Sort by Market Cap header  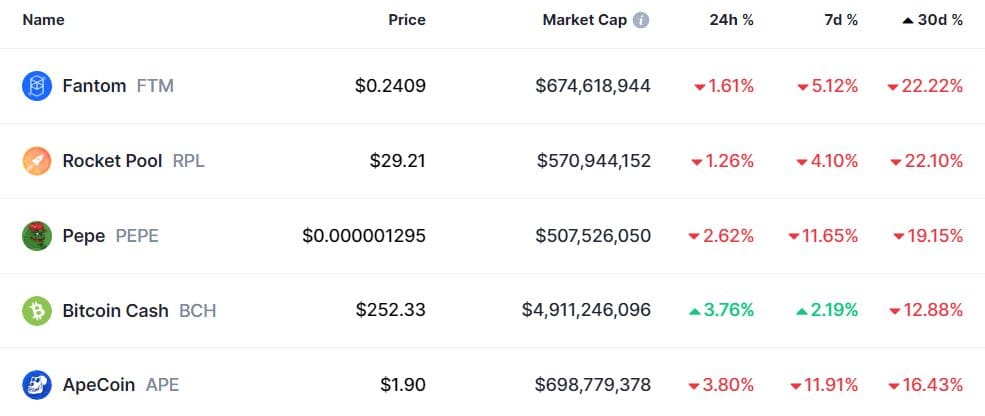585,20
